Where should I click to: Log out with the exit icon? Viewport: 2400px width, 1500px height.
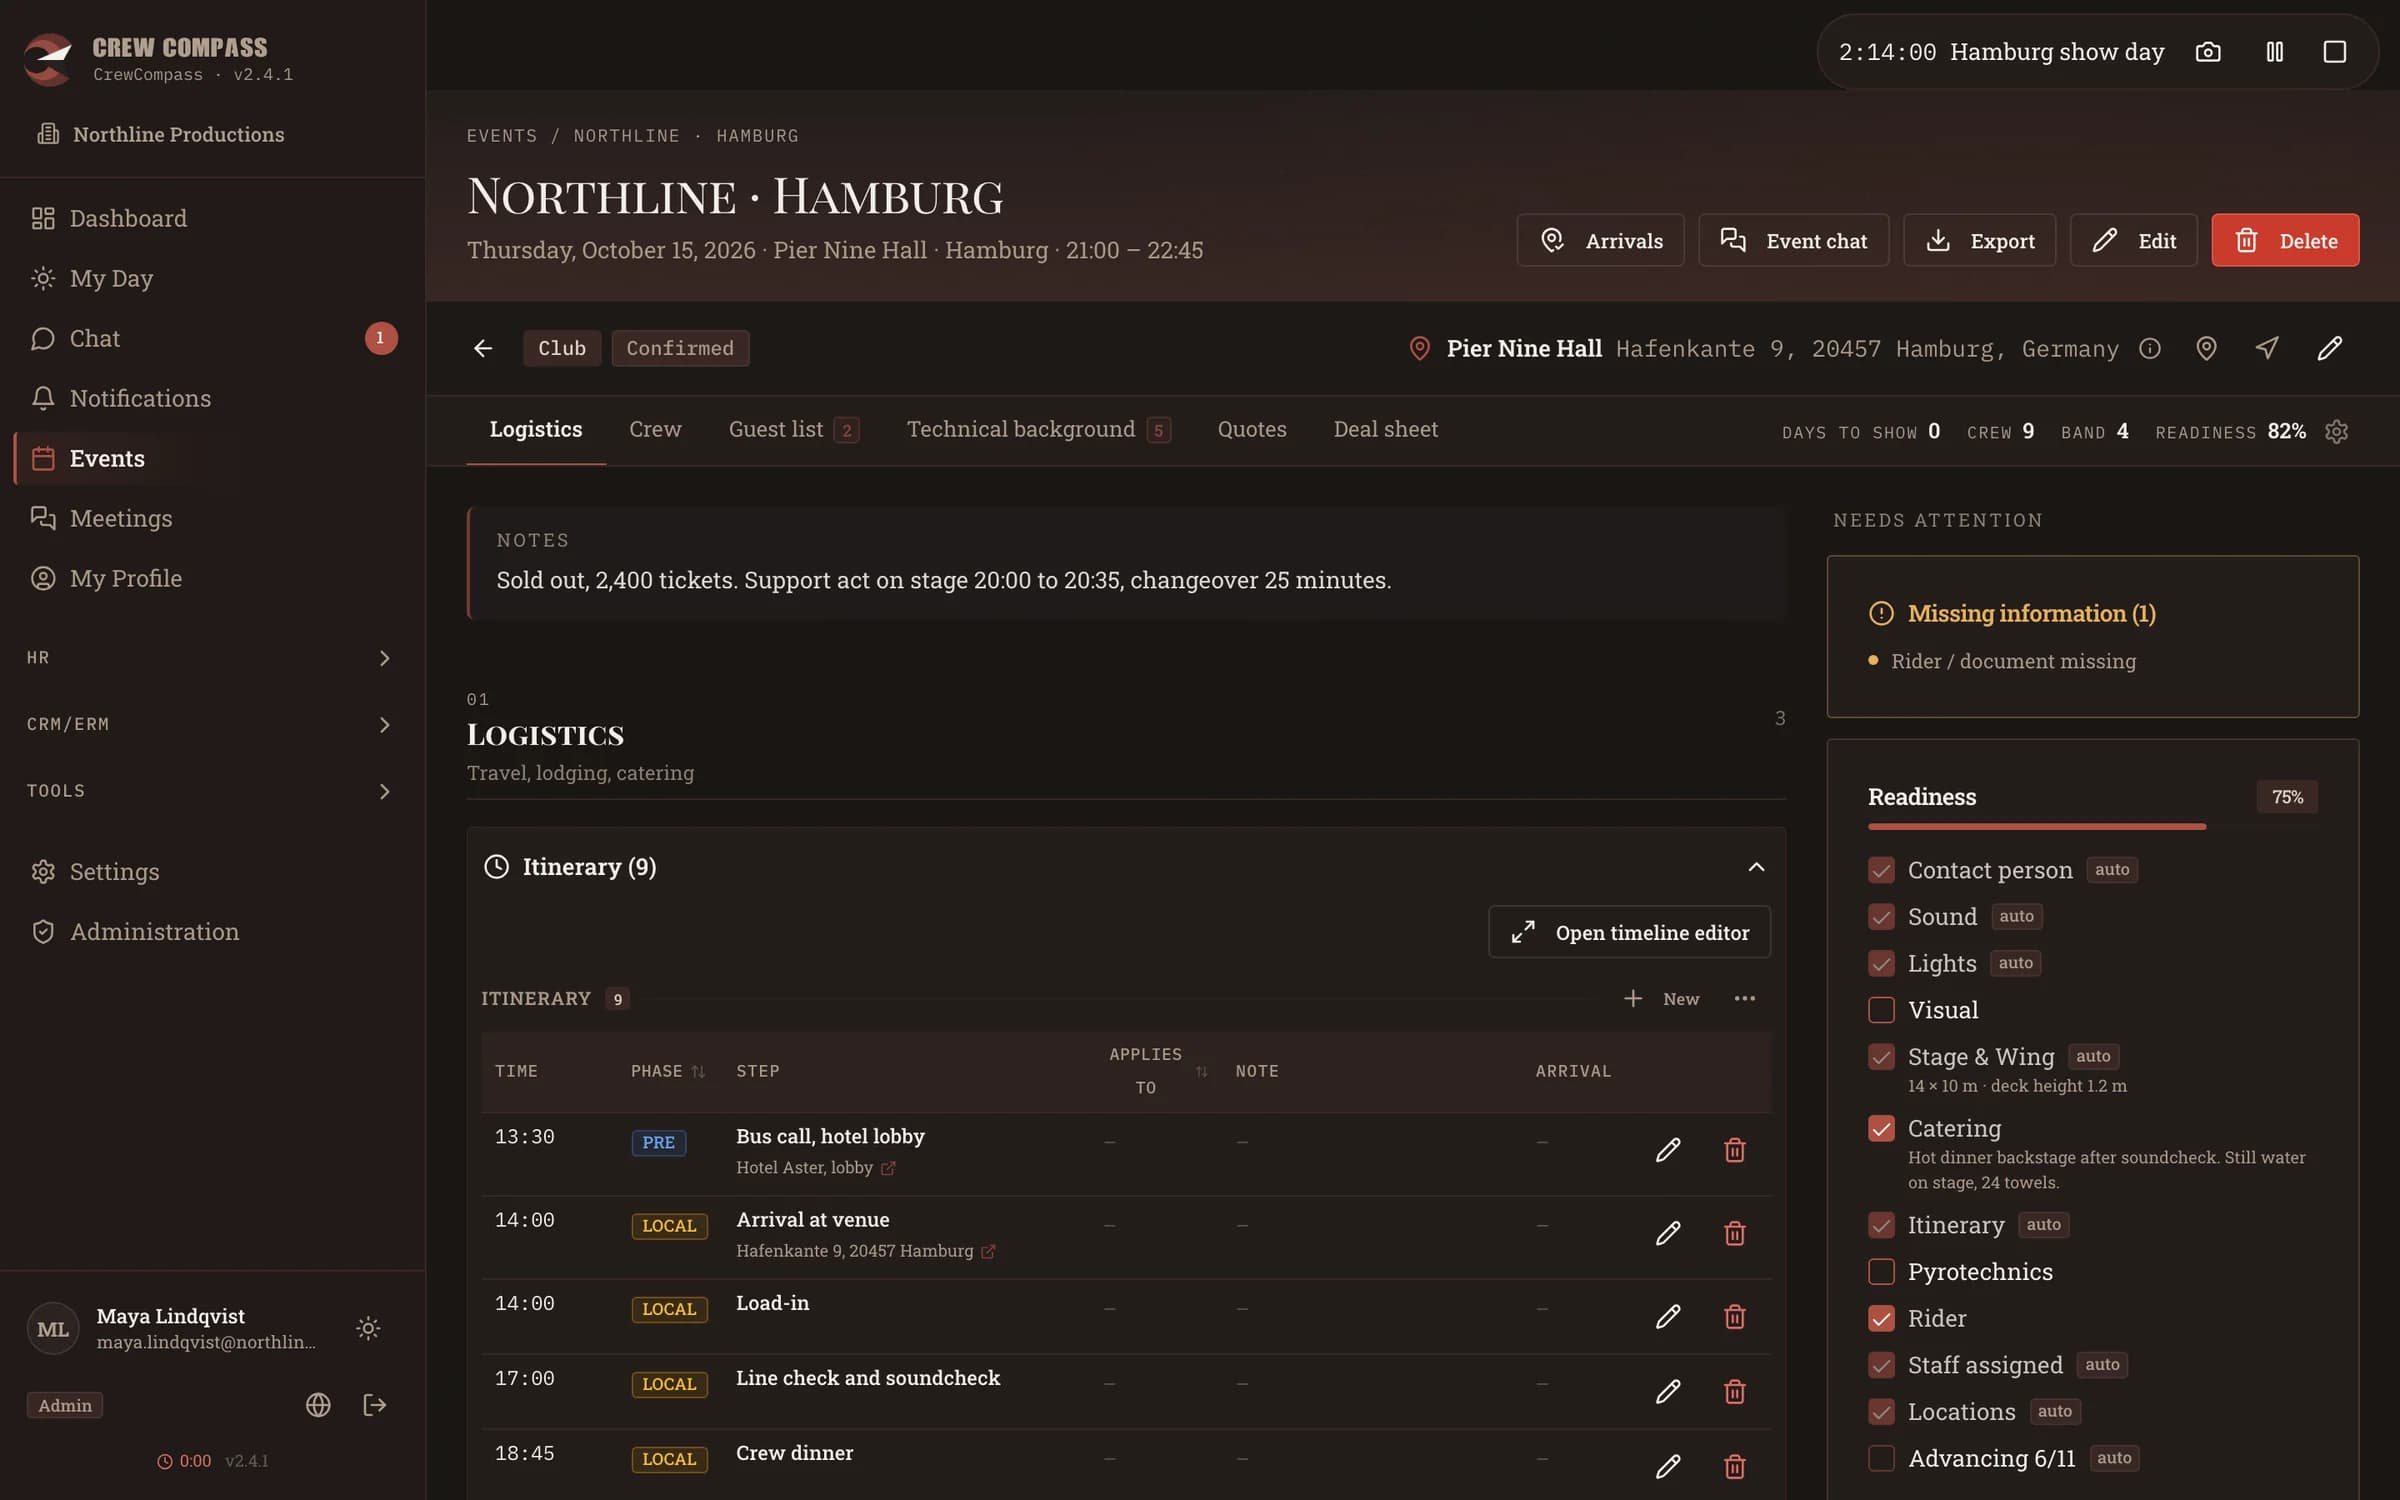tap(374, 1405)
